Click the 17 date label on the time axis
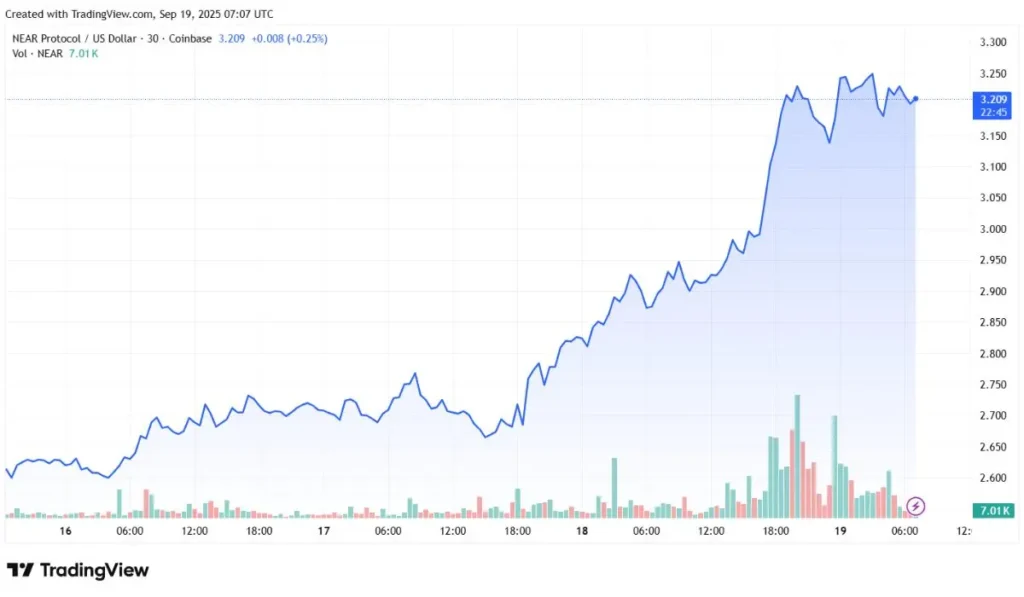The width and height of the screenshot is (1024, 597). tap(323, 531)
